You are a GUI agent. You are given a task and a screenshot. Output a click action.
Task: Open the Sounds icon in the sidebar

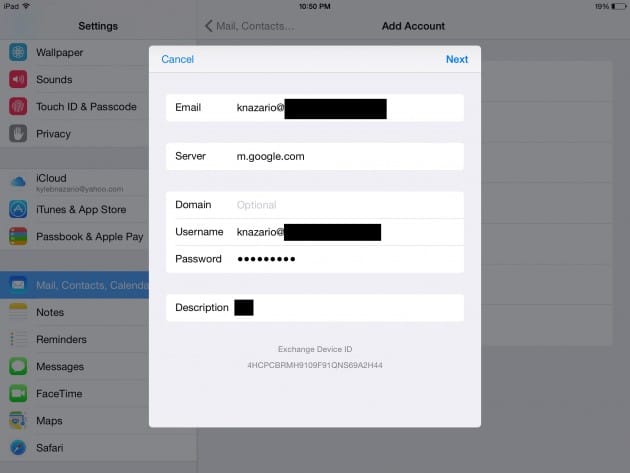pyautogui.click(x=18, y=79)
